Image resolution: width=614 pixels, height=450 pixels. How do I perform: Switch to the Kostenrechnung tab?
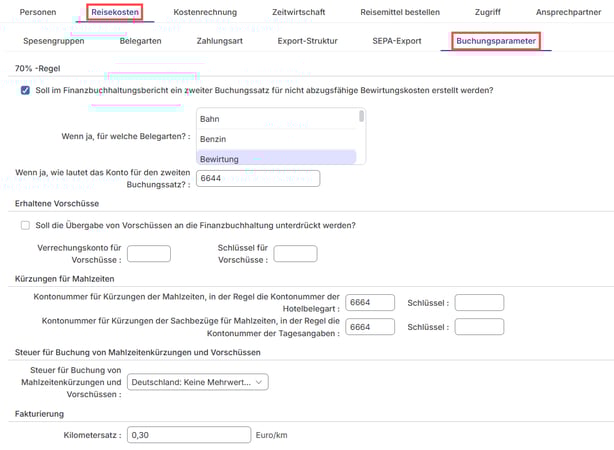pyautogui.click(x=205, y=12)
